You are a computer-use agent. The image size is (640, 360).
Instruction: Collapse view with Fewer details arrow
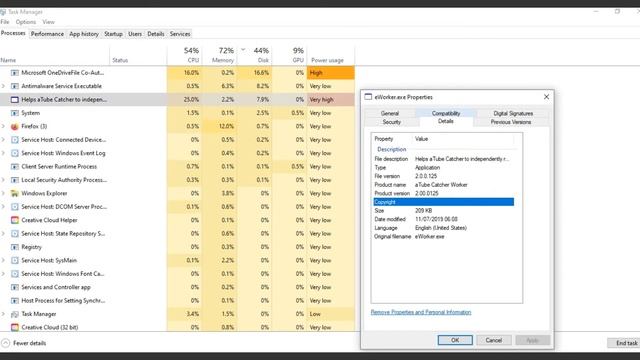(5, 343)
